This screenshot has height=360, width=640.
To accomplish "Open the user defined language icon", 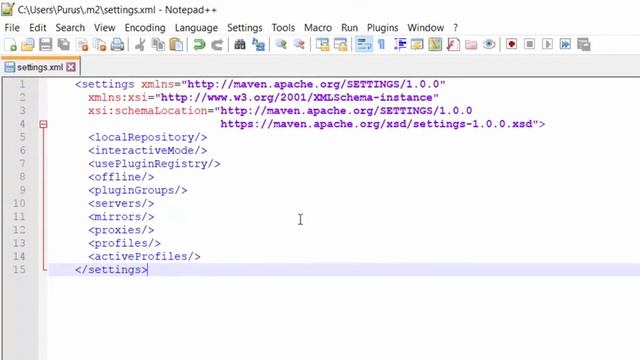I will [417, 44].
